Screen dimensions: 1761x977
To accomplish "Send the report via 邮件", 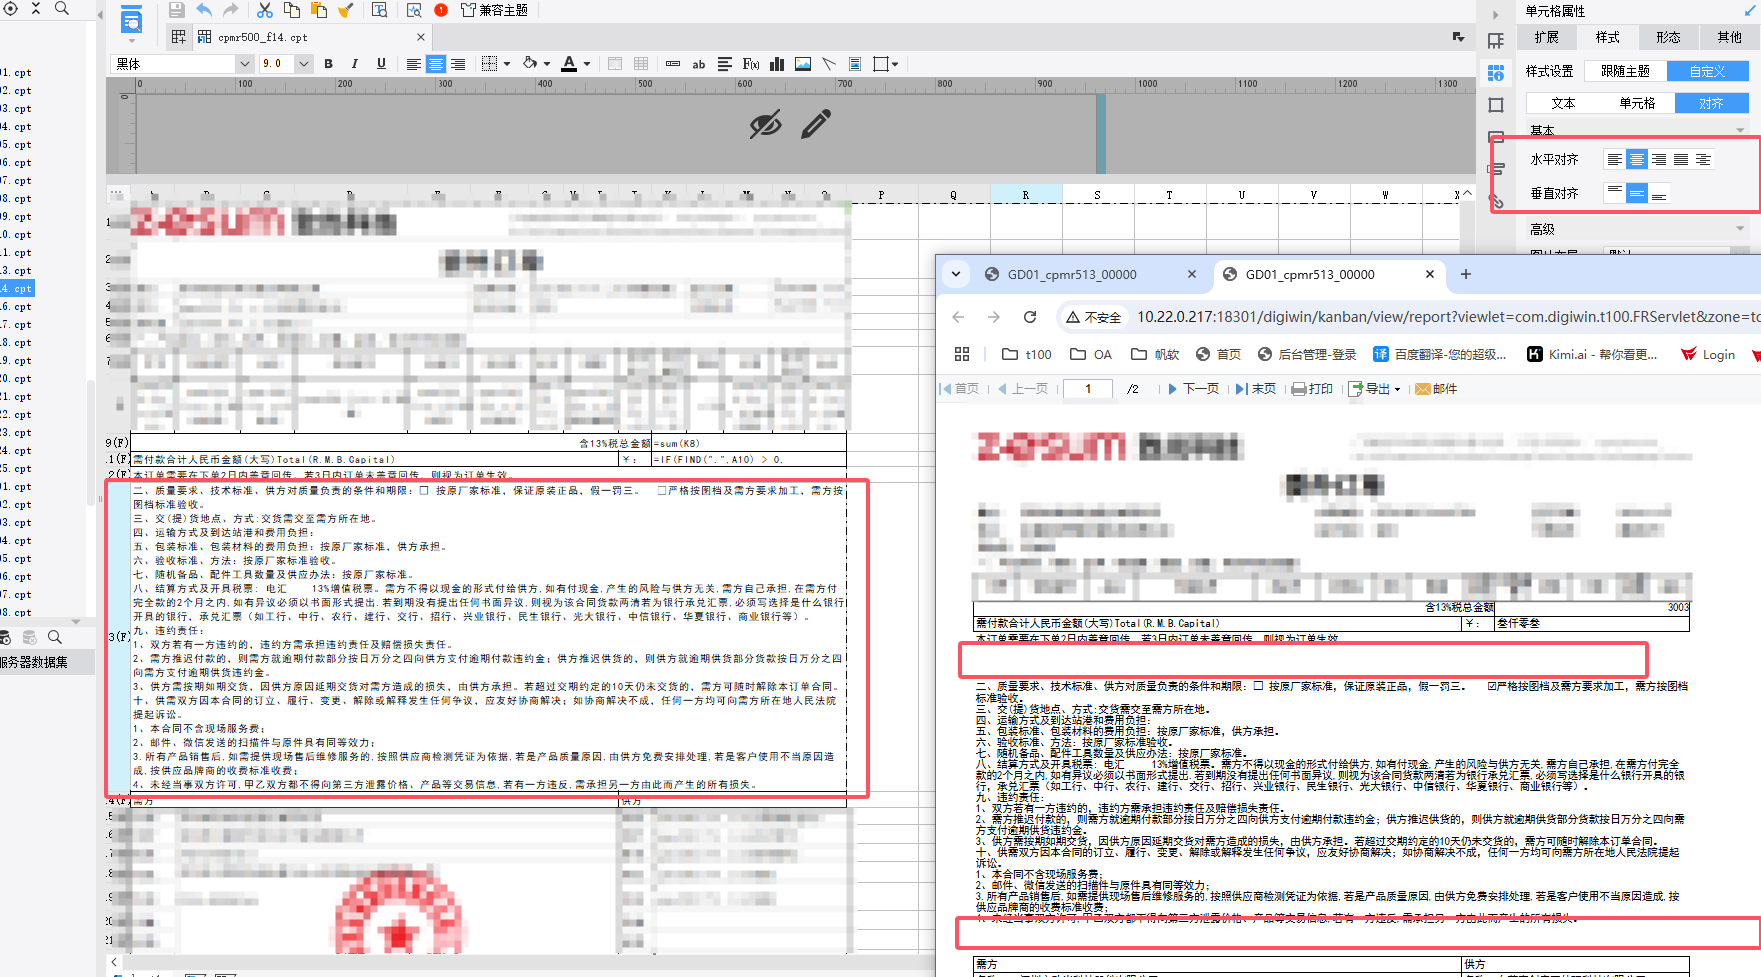I will click(1437, 389).
